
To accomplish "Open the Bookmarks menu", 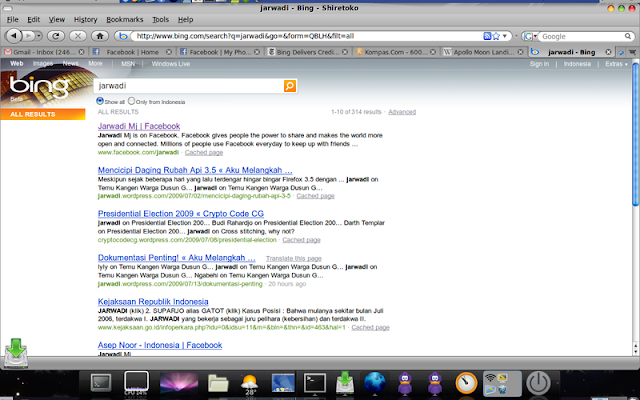I will [124, 19].
